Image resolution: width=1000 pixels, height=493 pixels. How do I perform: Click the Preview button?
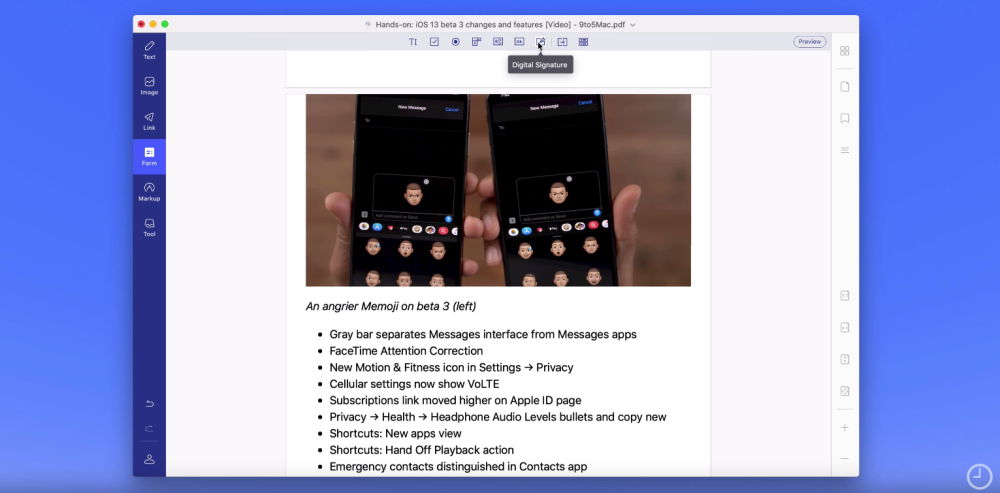809,42
